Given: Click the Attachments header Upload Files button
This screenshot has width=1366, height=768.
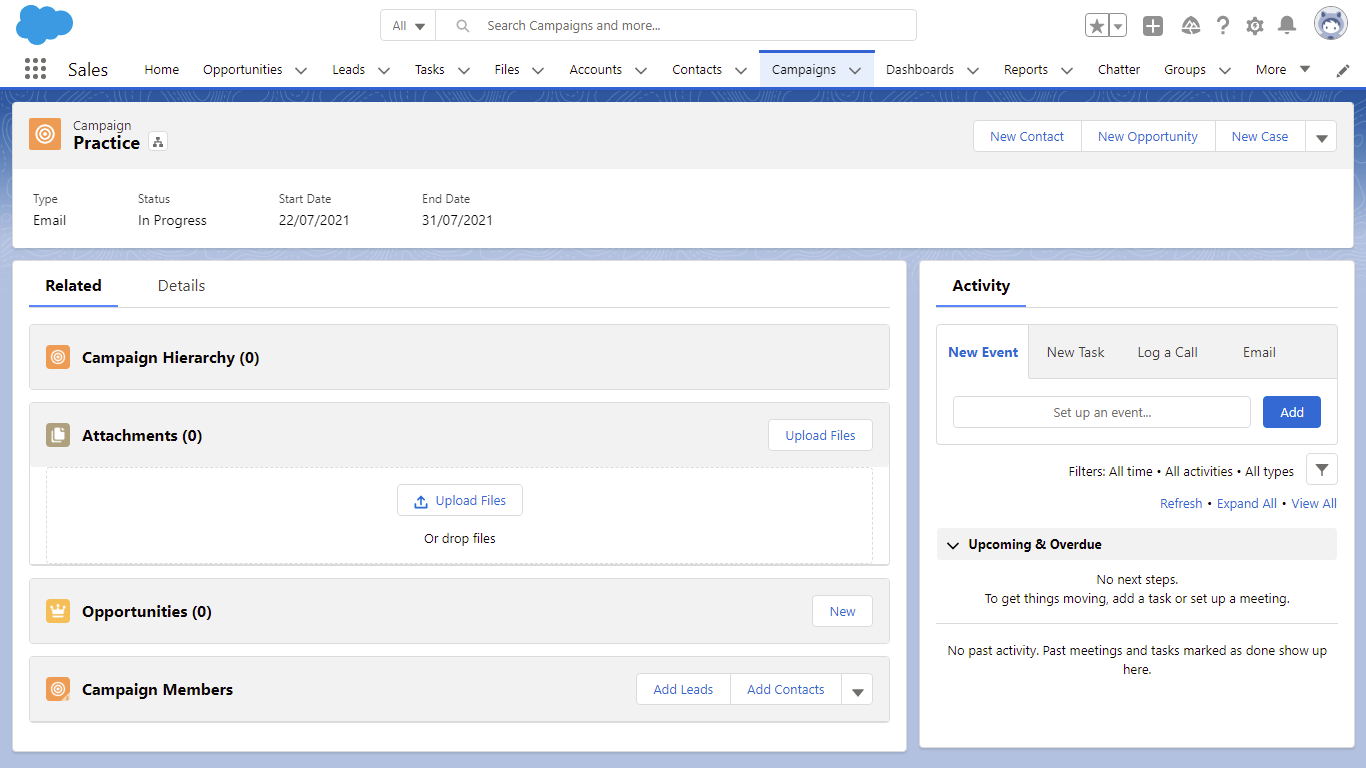Looking at the screenshot, I should pos(820,435).
